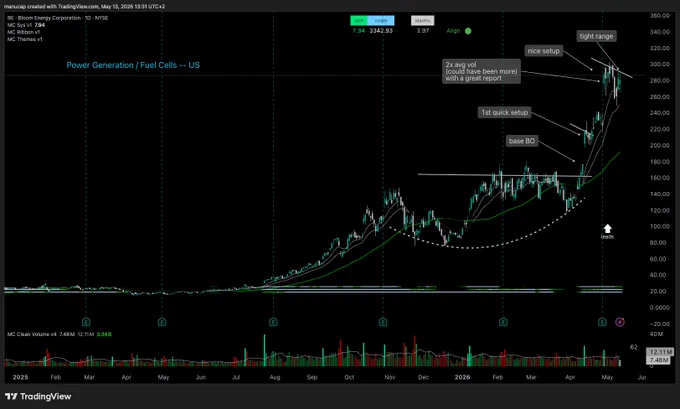Open the earnings marker above Feb 2026
The width and height of the screenshot is (680, 409).
coord(503,322)
